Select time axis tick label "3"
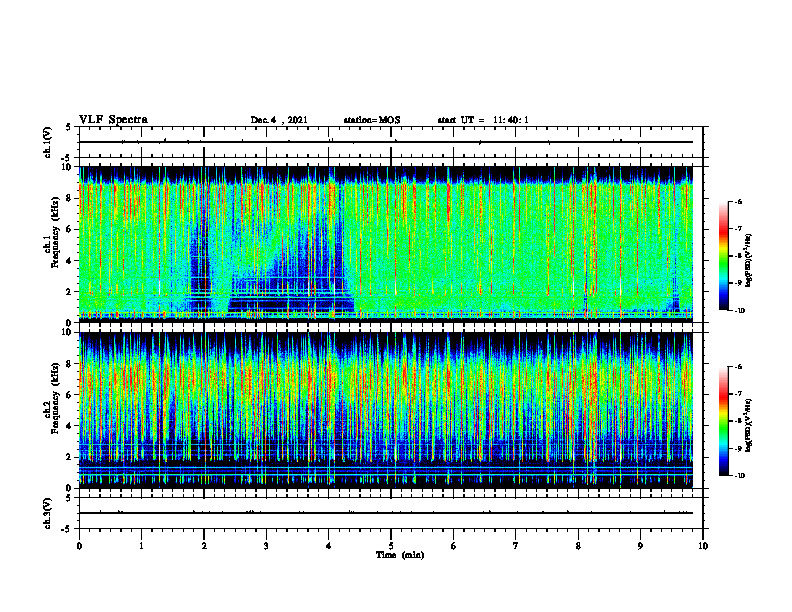 pyautogui.click(x=266, y=546)
